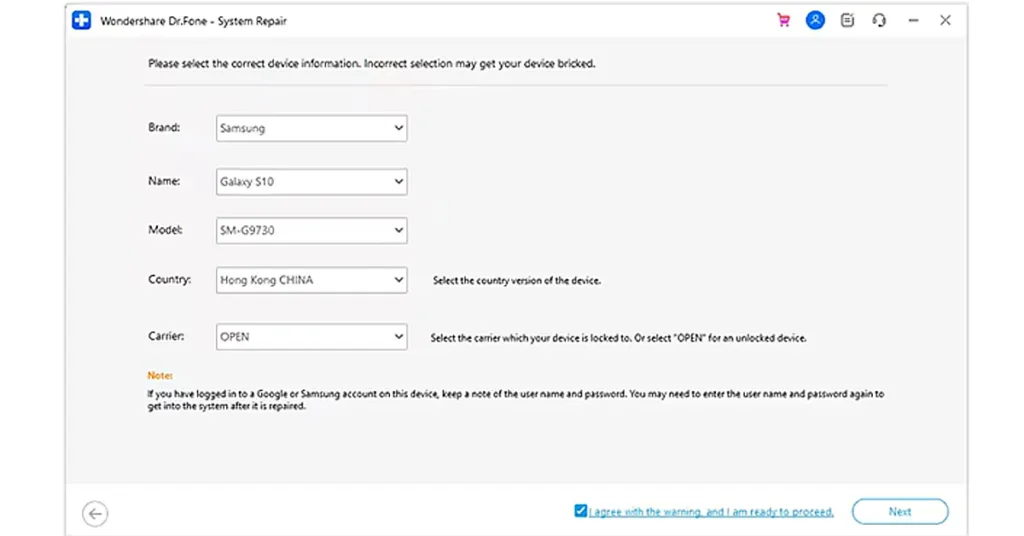Image resolution: width=1024 pixels, height=536 pixels.
Task: Open the shopping cart purchase icon
Action: pos(783,20)
